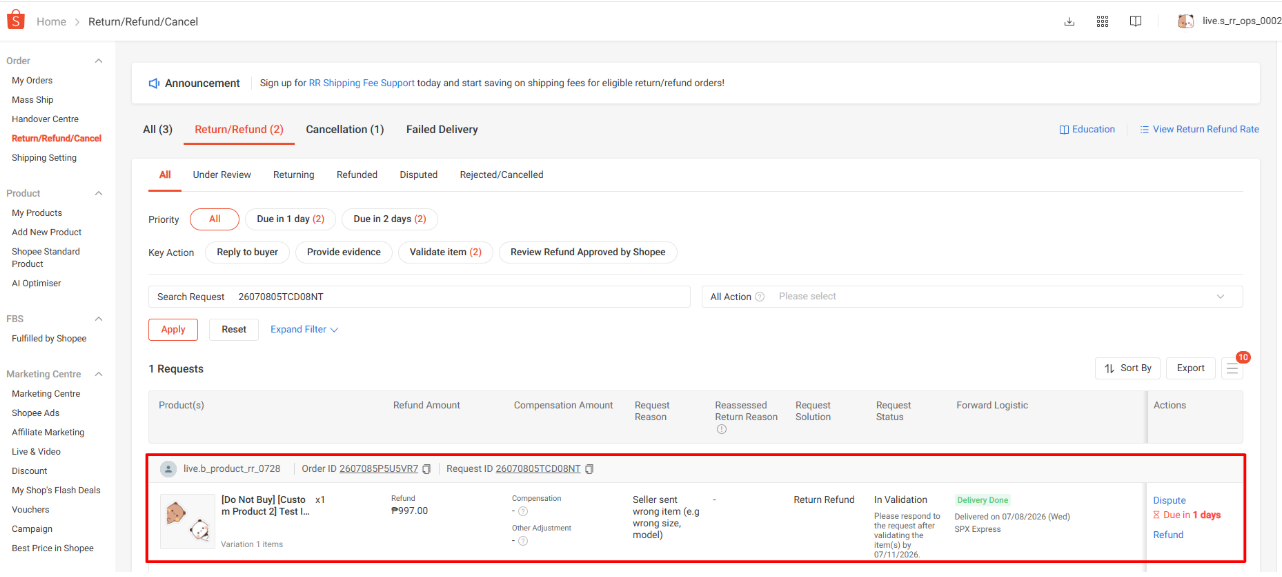Open the Refunded sub-tab
Screen dimensions: 1282x577
point(357,175)
